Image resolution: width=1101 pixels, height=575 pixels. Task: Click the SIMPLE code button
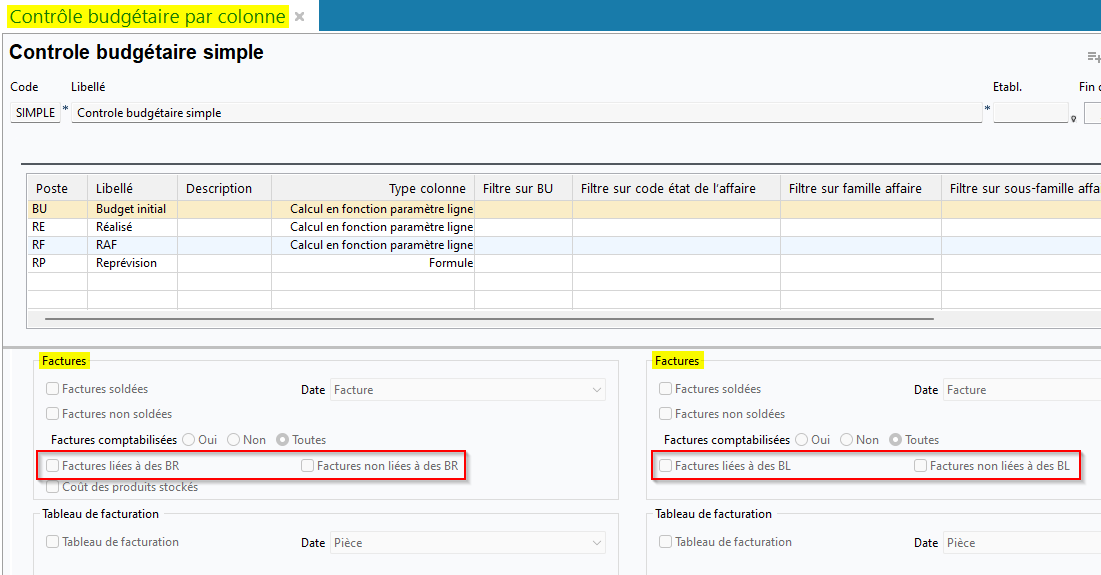pos(35,113)
